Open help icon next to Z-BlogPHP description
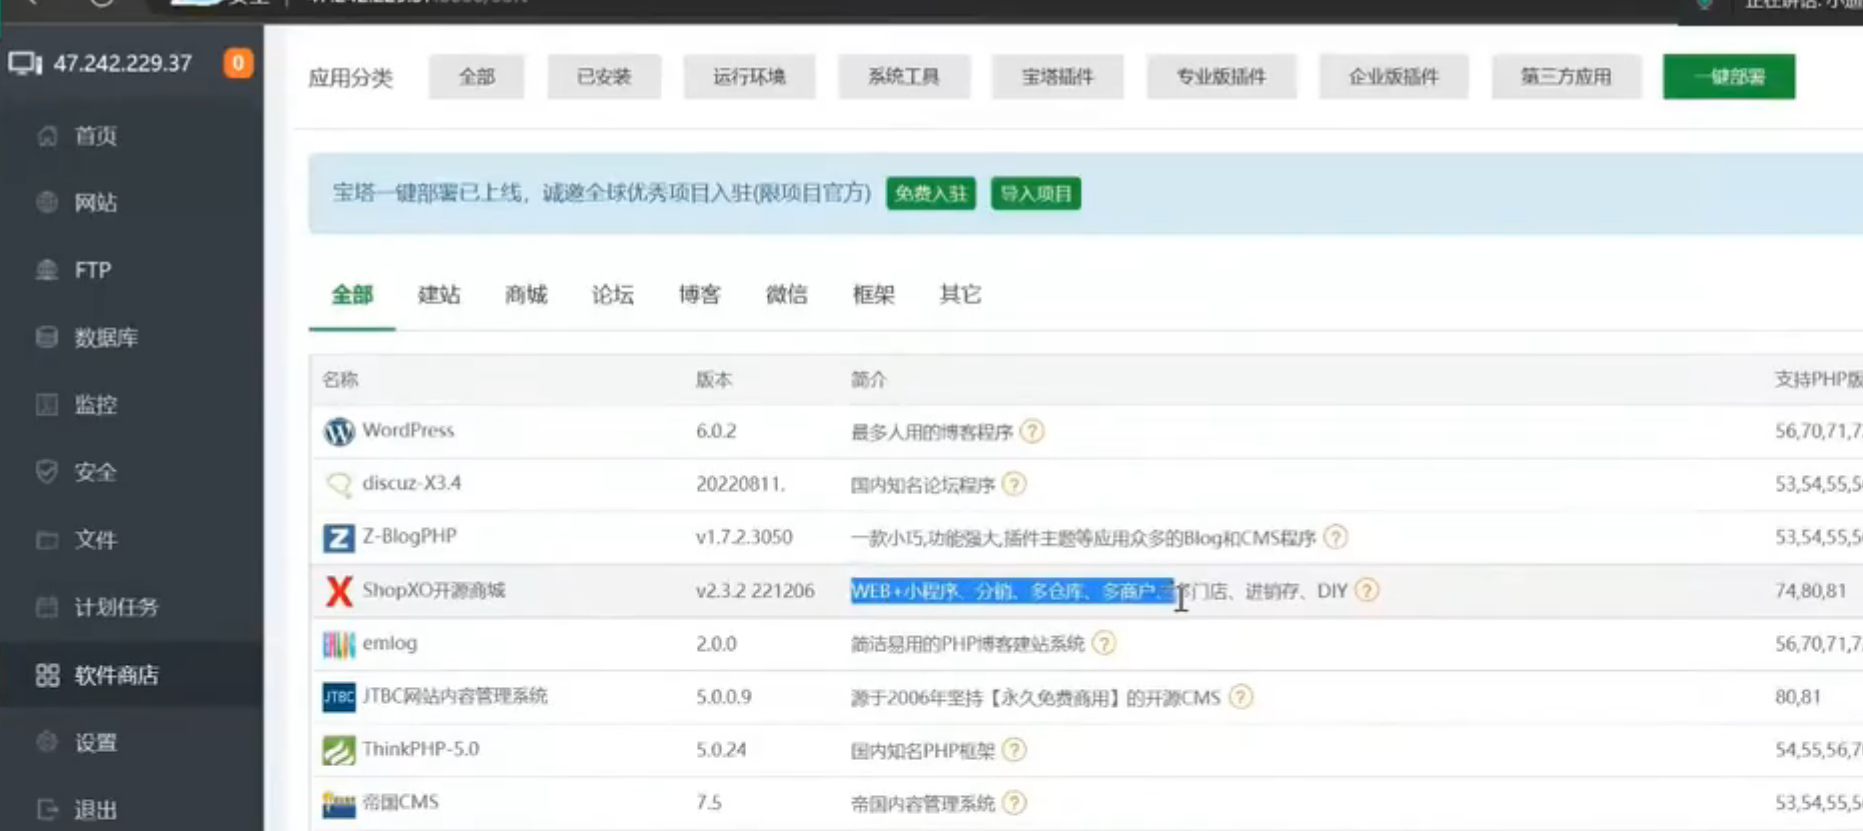 click(1335, 537)
